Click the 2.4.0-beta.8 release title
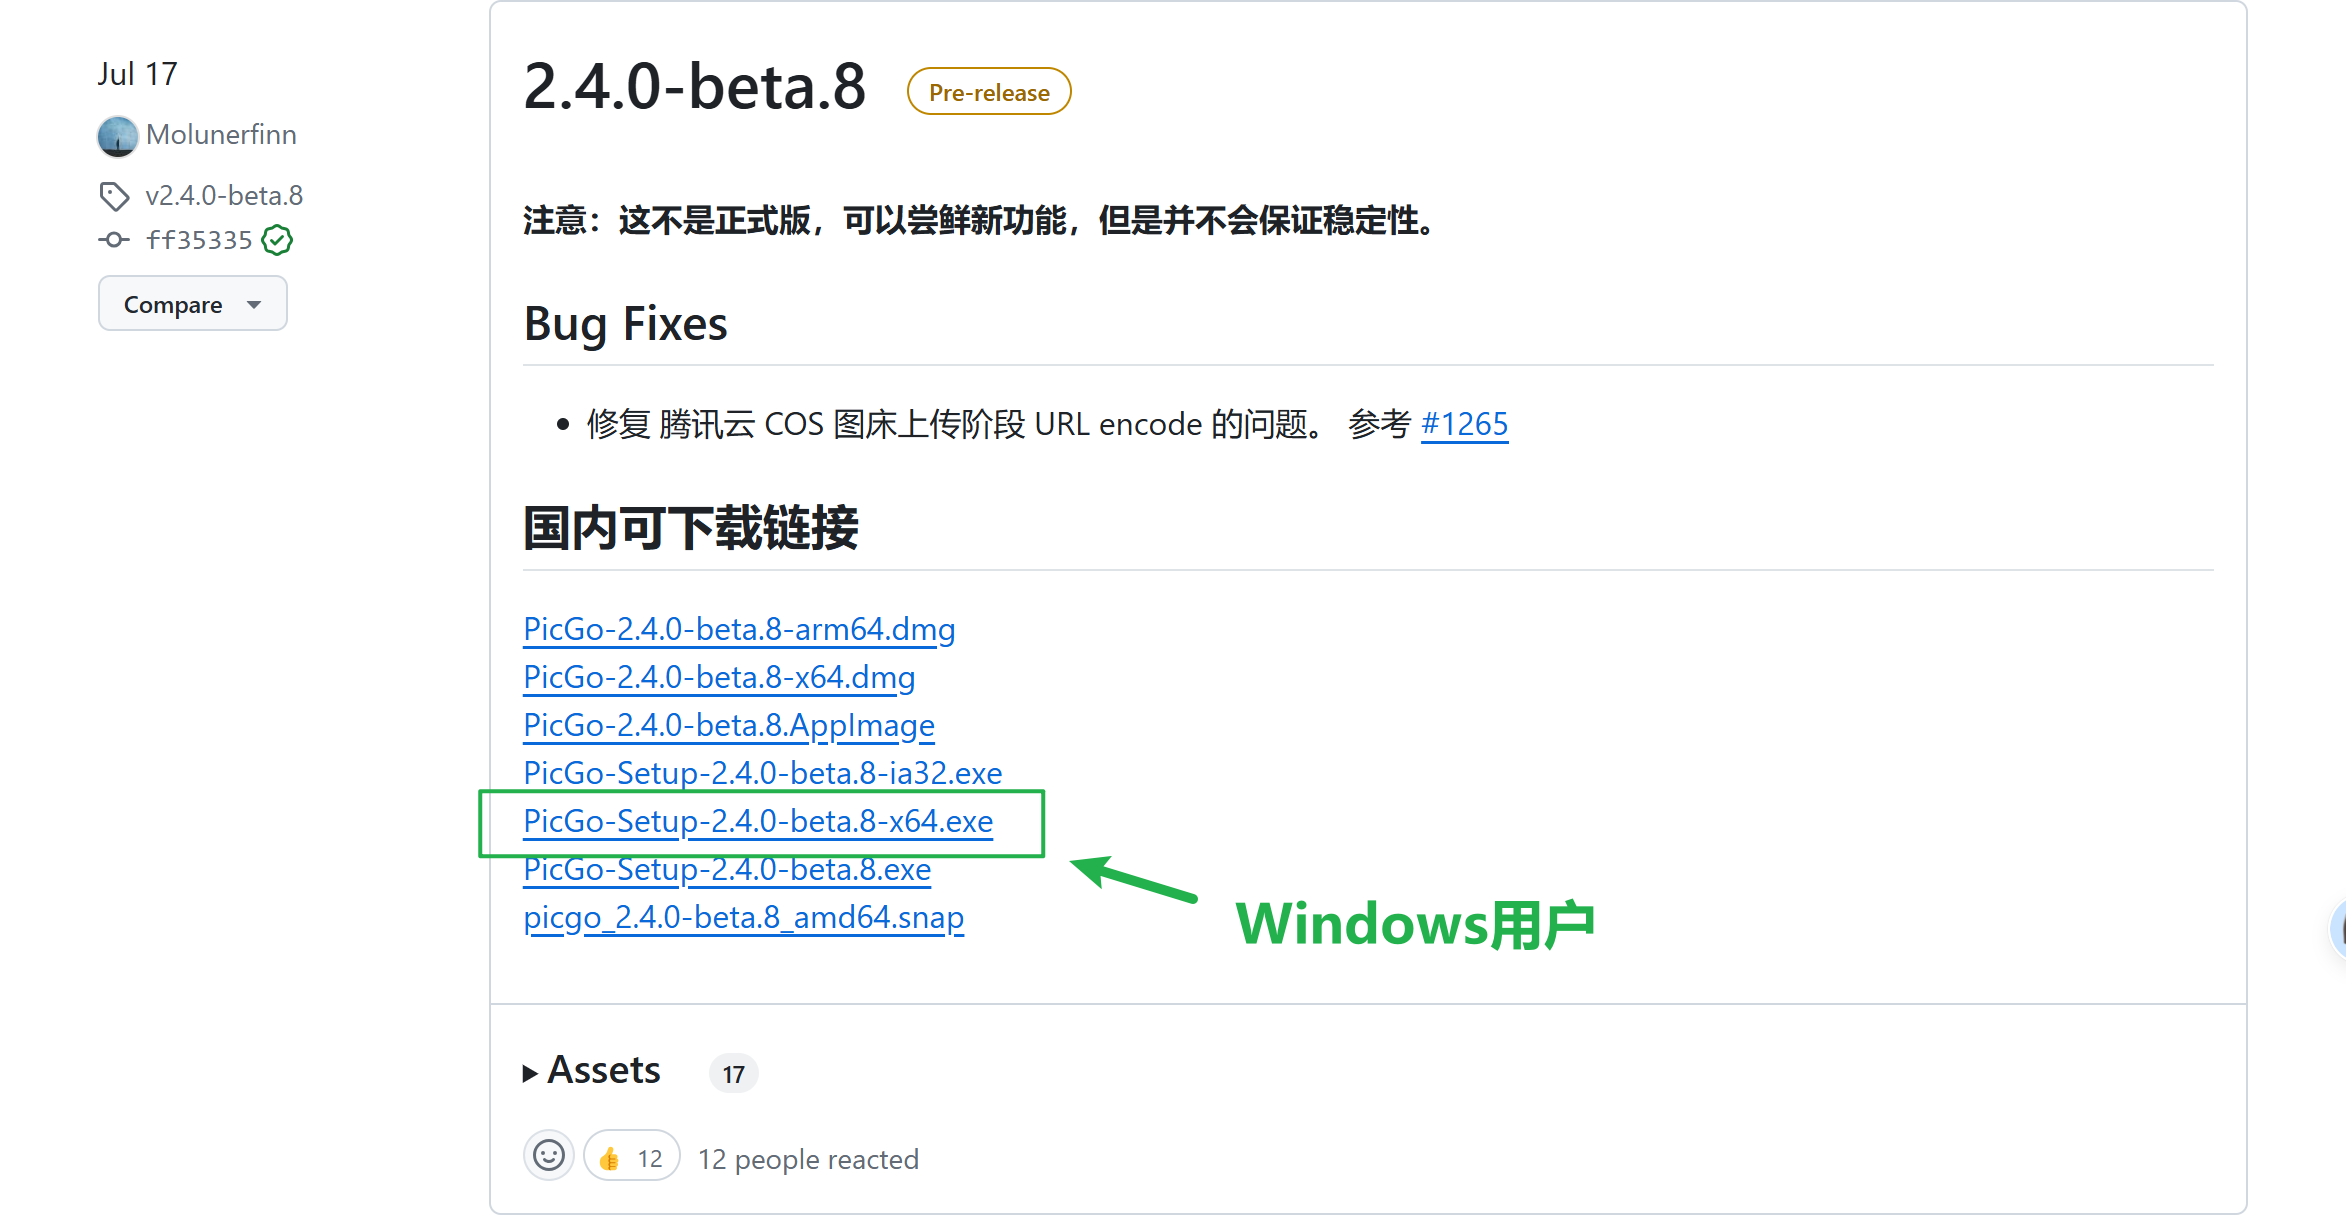2346x1215 pixels. pos(694,87)
